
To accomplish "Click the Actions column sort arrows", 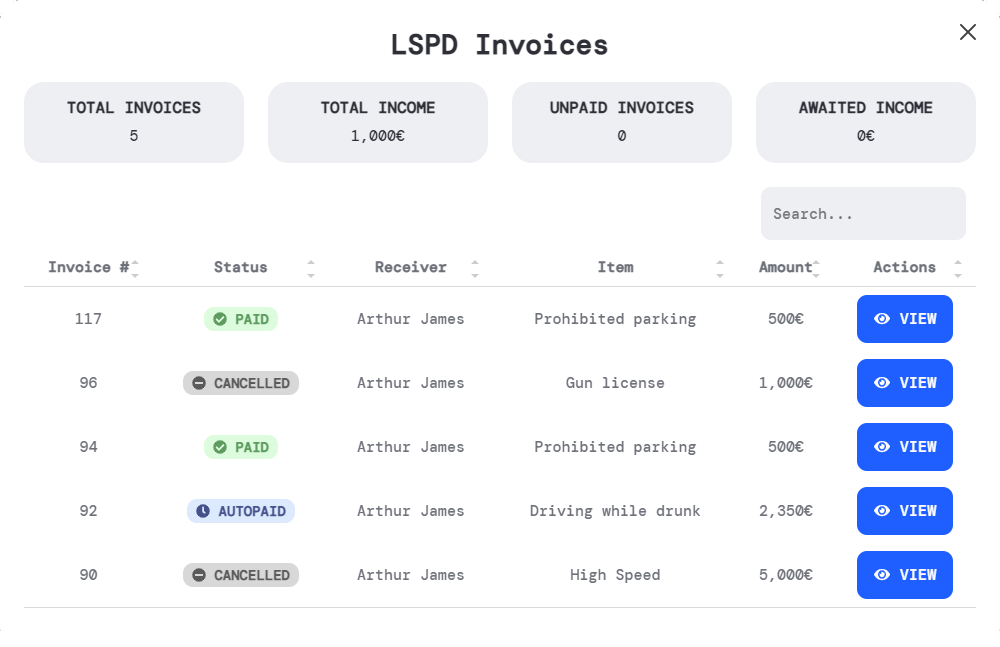I will [958, 268].
